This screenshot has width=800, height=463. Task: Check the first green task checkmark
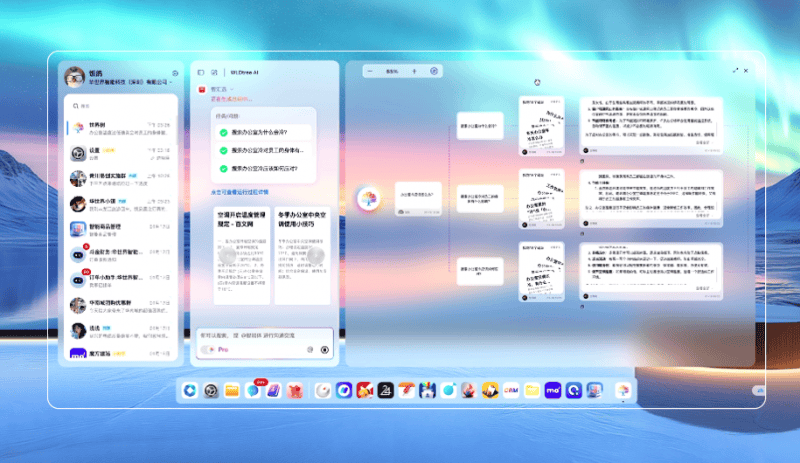click(x=224, y=131)
